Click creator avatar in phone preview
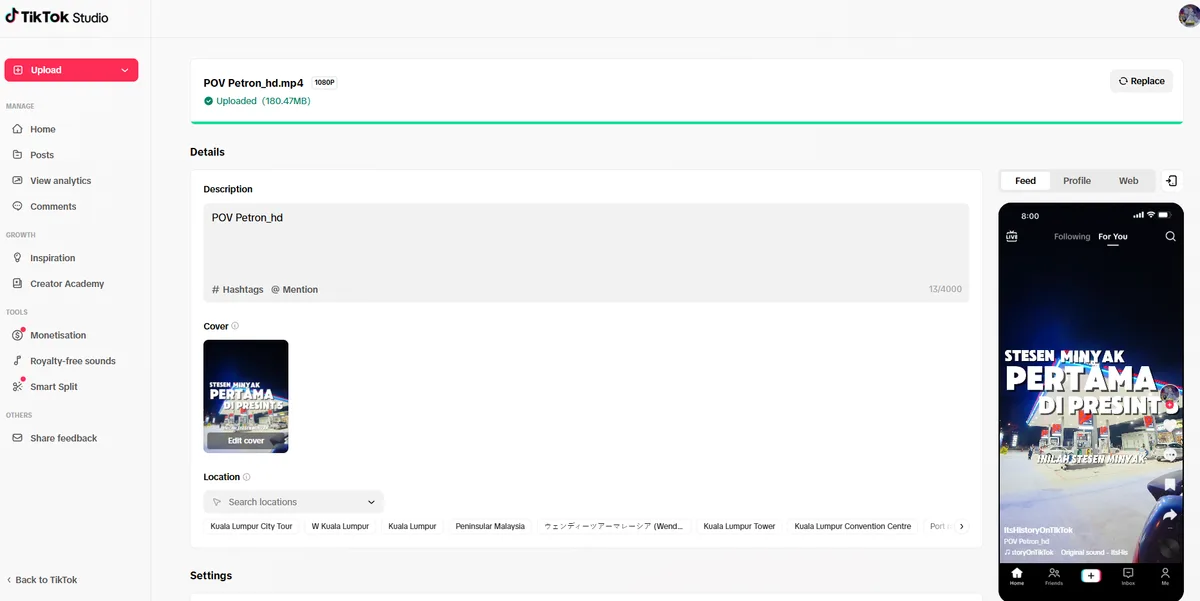Screen dimensions: 1200x601 (1168, 394)
